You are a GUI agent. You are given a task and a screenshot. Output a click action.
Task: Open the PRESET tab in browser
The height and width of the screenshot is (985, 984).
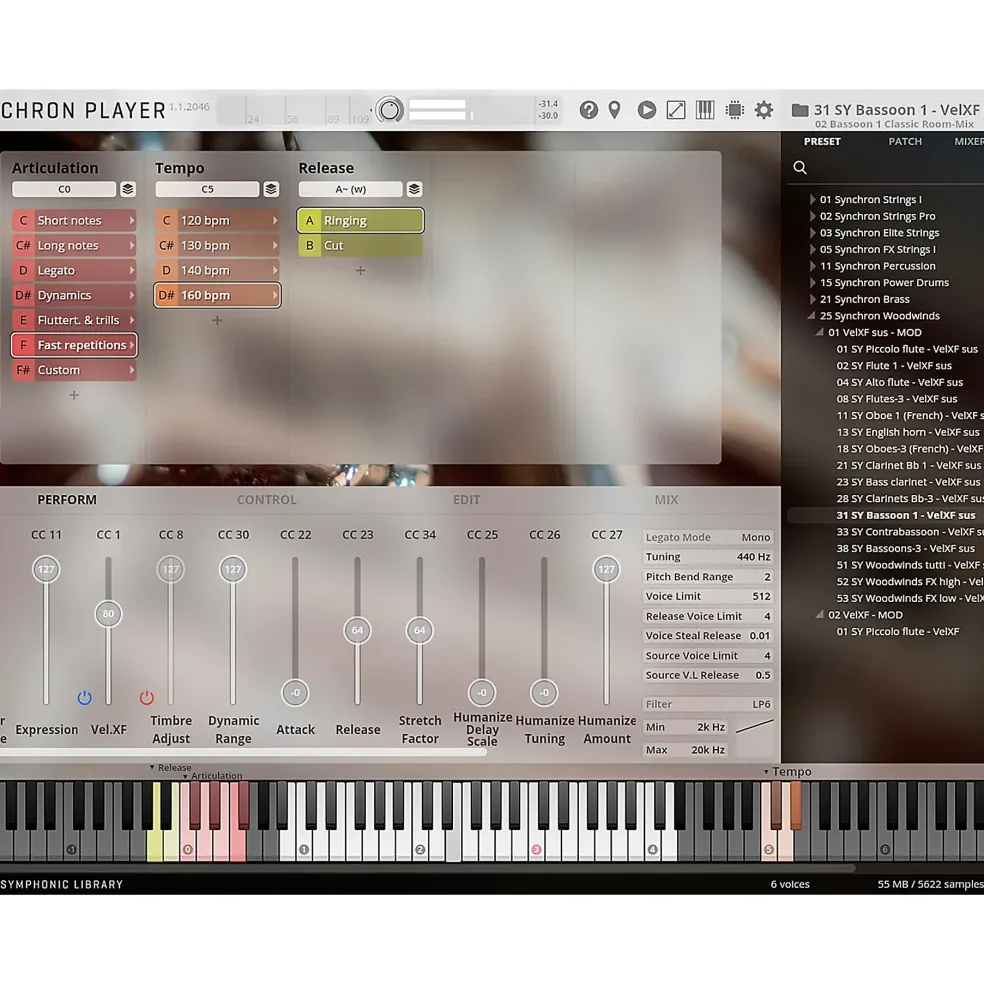822,142
